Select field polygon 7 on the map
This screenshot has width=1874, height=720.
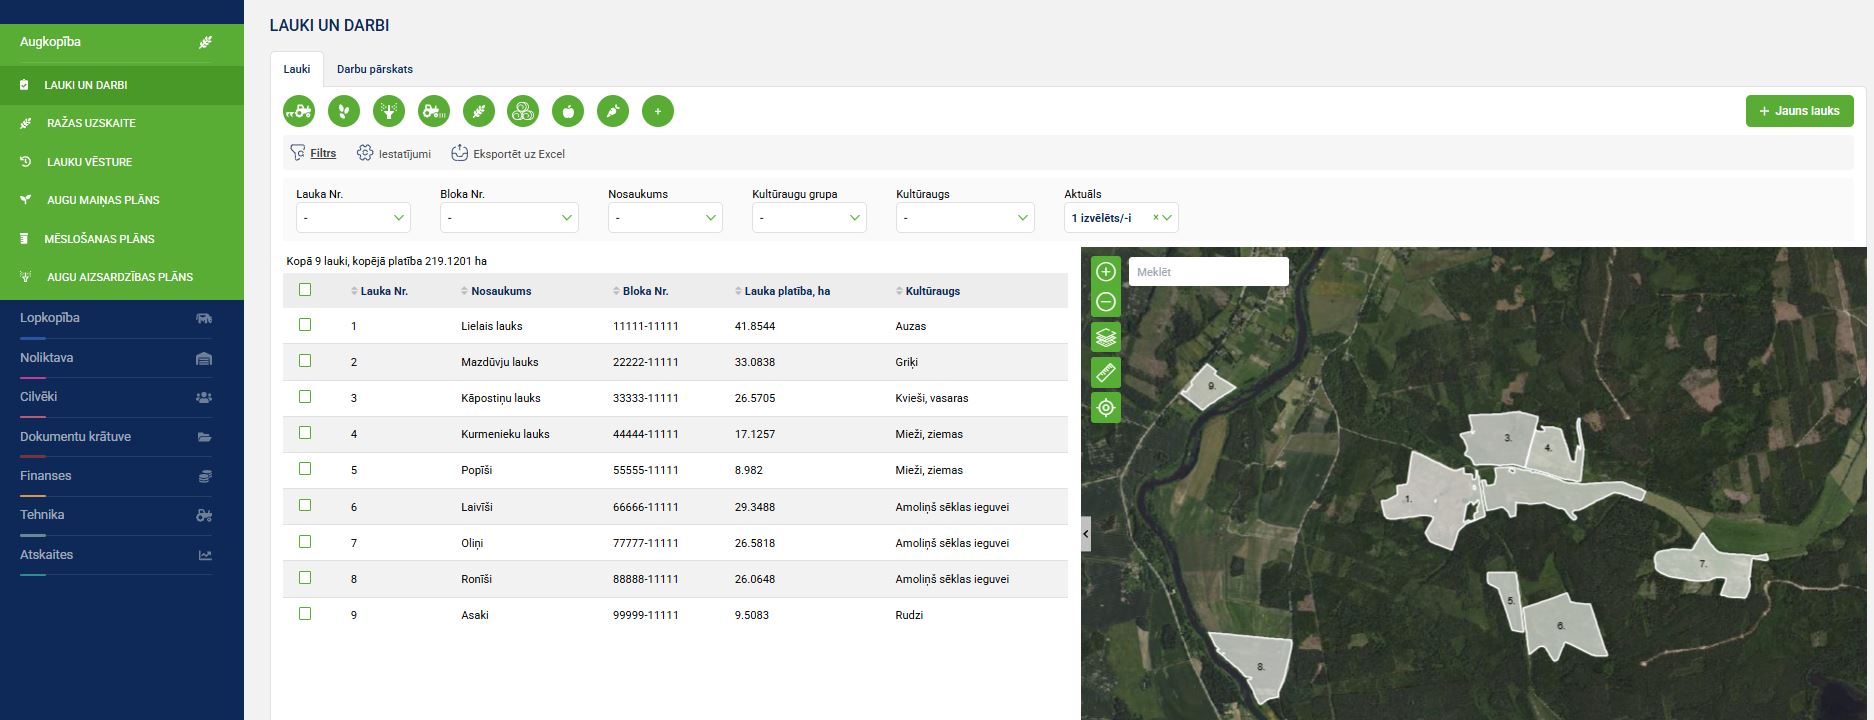coord(1703,566)
